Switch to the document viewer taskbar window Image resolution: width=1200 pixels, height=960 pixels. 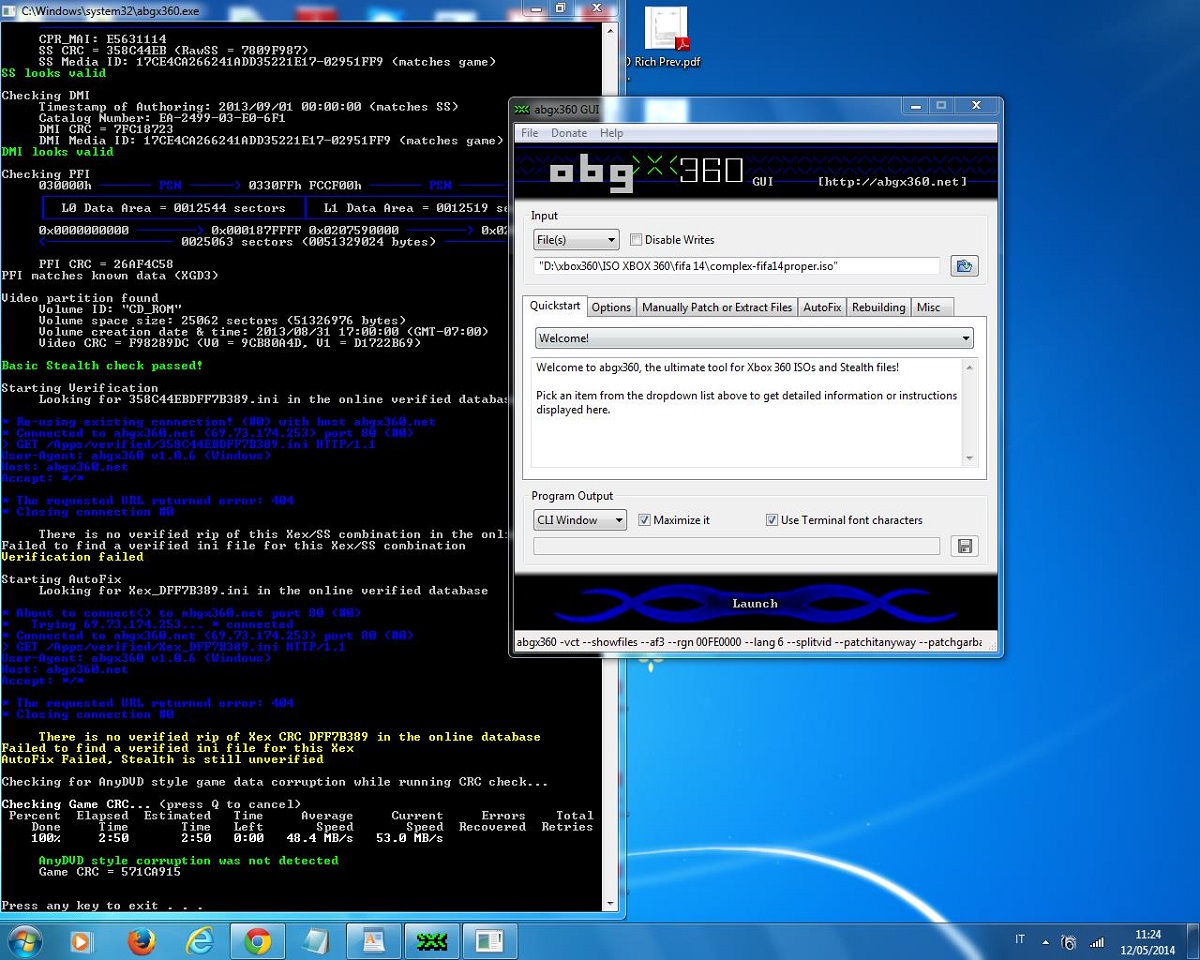click(373, 941)
